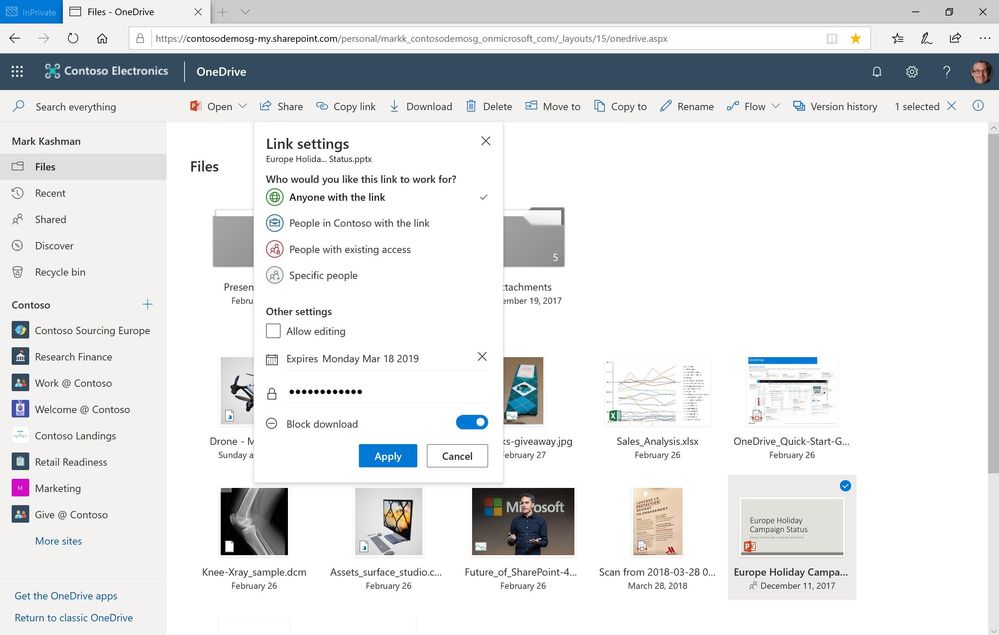Add a site with the plus next to Contoso
Image resolution: width=999 pixels, height=635 pixels.
(147, 304)
